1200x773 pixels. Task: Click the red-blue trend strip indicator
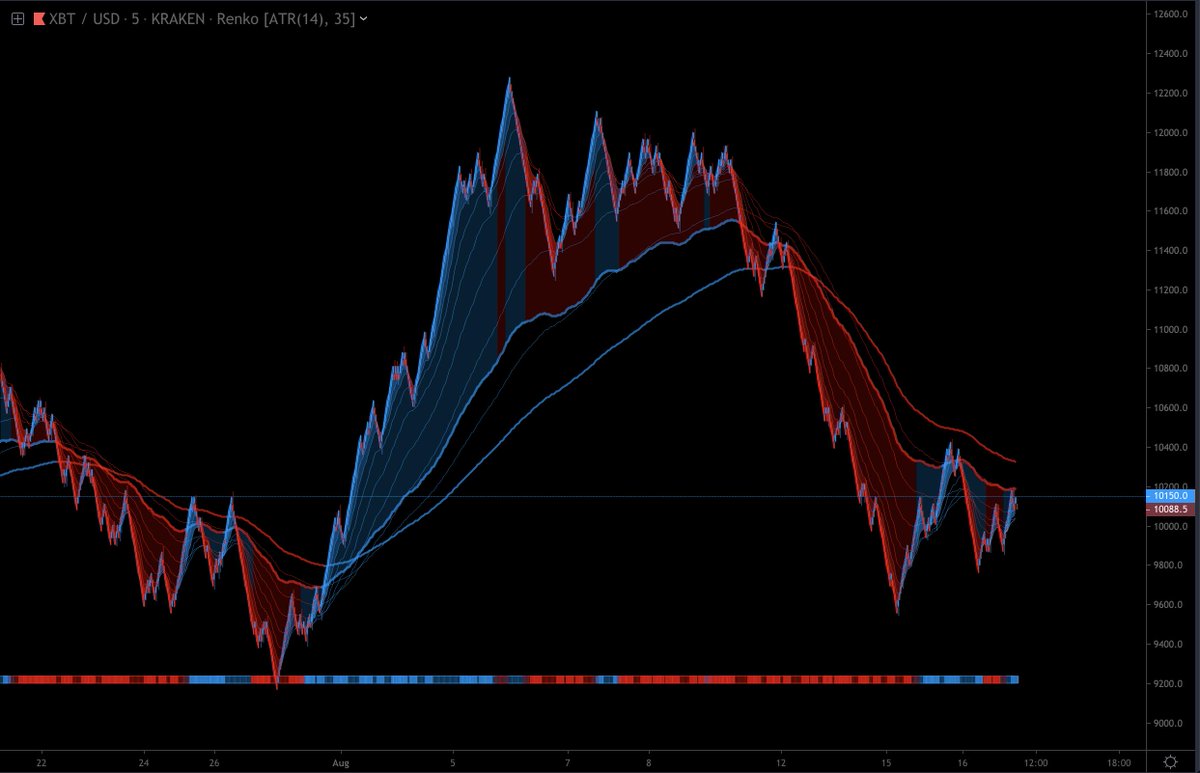[509, 679]
